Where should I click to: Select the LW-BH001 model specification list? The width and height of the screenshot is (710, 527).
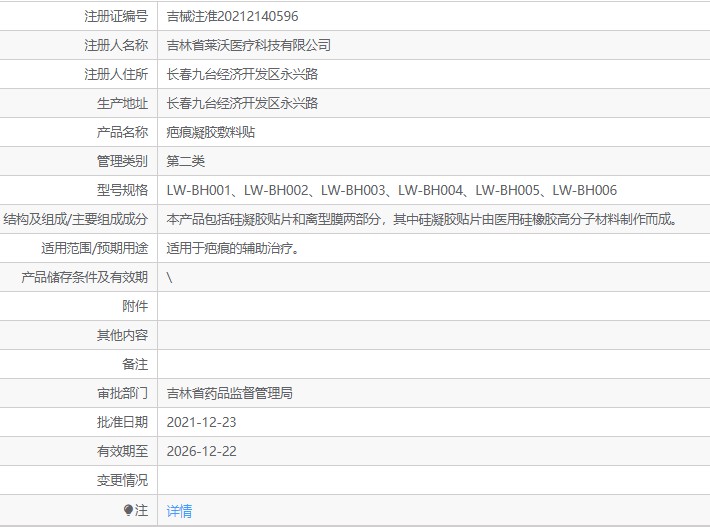click(x=392, y=190)
